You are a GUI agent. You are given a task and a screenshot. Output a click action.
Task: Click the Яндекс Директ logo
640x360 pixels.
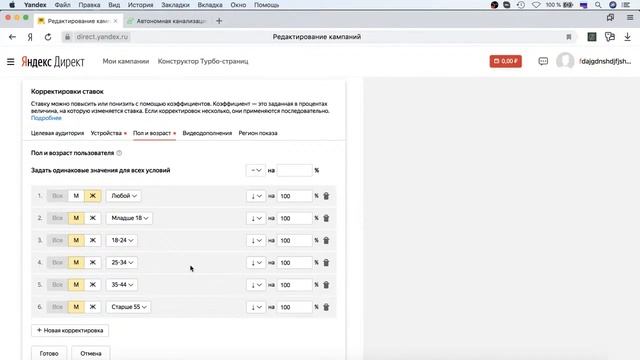pos(53,62)
